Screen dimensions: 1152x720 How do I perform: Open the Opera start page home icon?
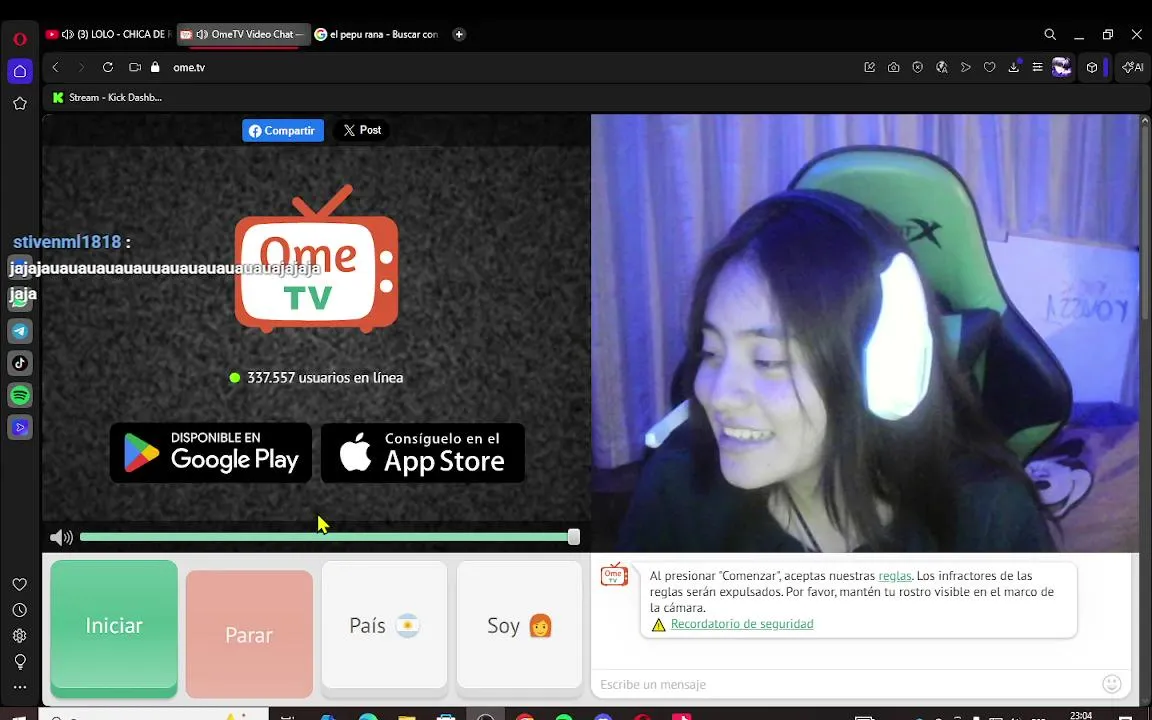[x=20, y=71]
